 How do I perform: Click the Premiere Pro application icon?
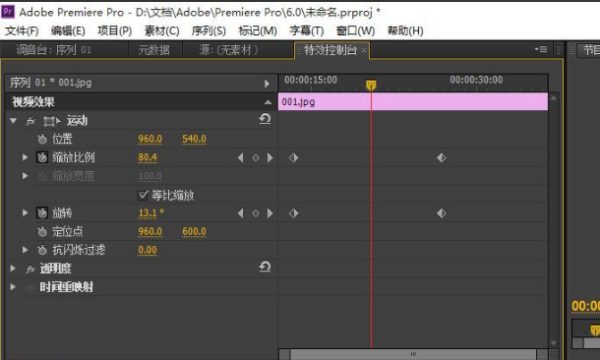[8, 11]
